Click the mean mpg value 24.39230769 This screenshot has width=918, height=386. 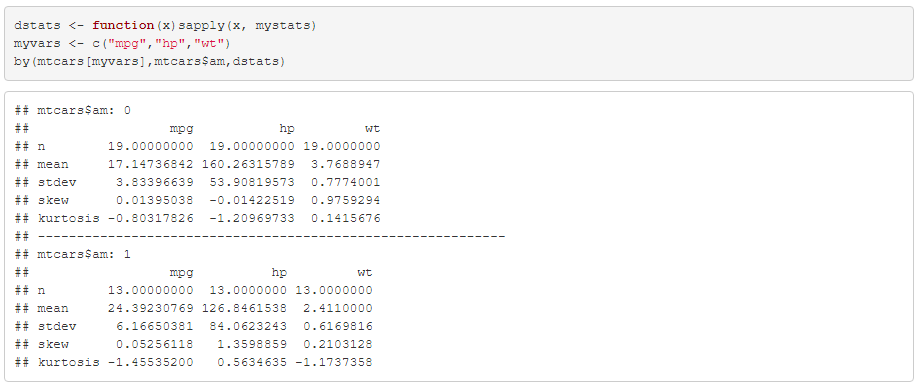pos(150,308)
